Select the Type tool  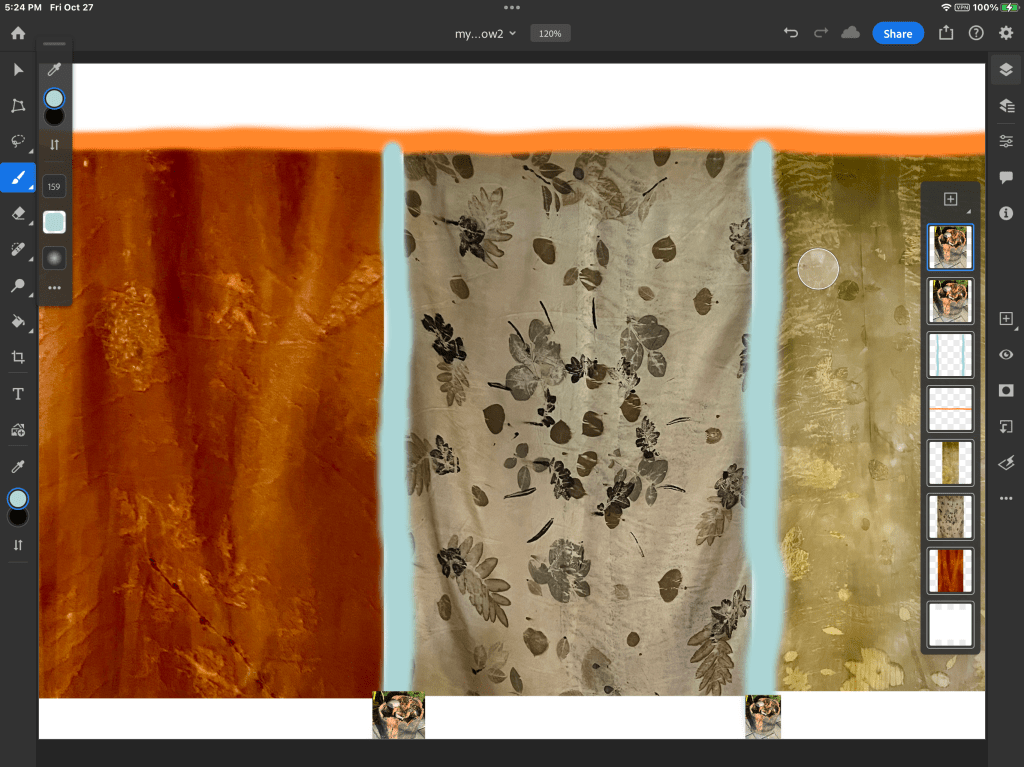coord(18,394)
